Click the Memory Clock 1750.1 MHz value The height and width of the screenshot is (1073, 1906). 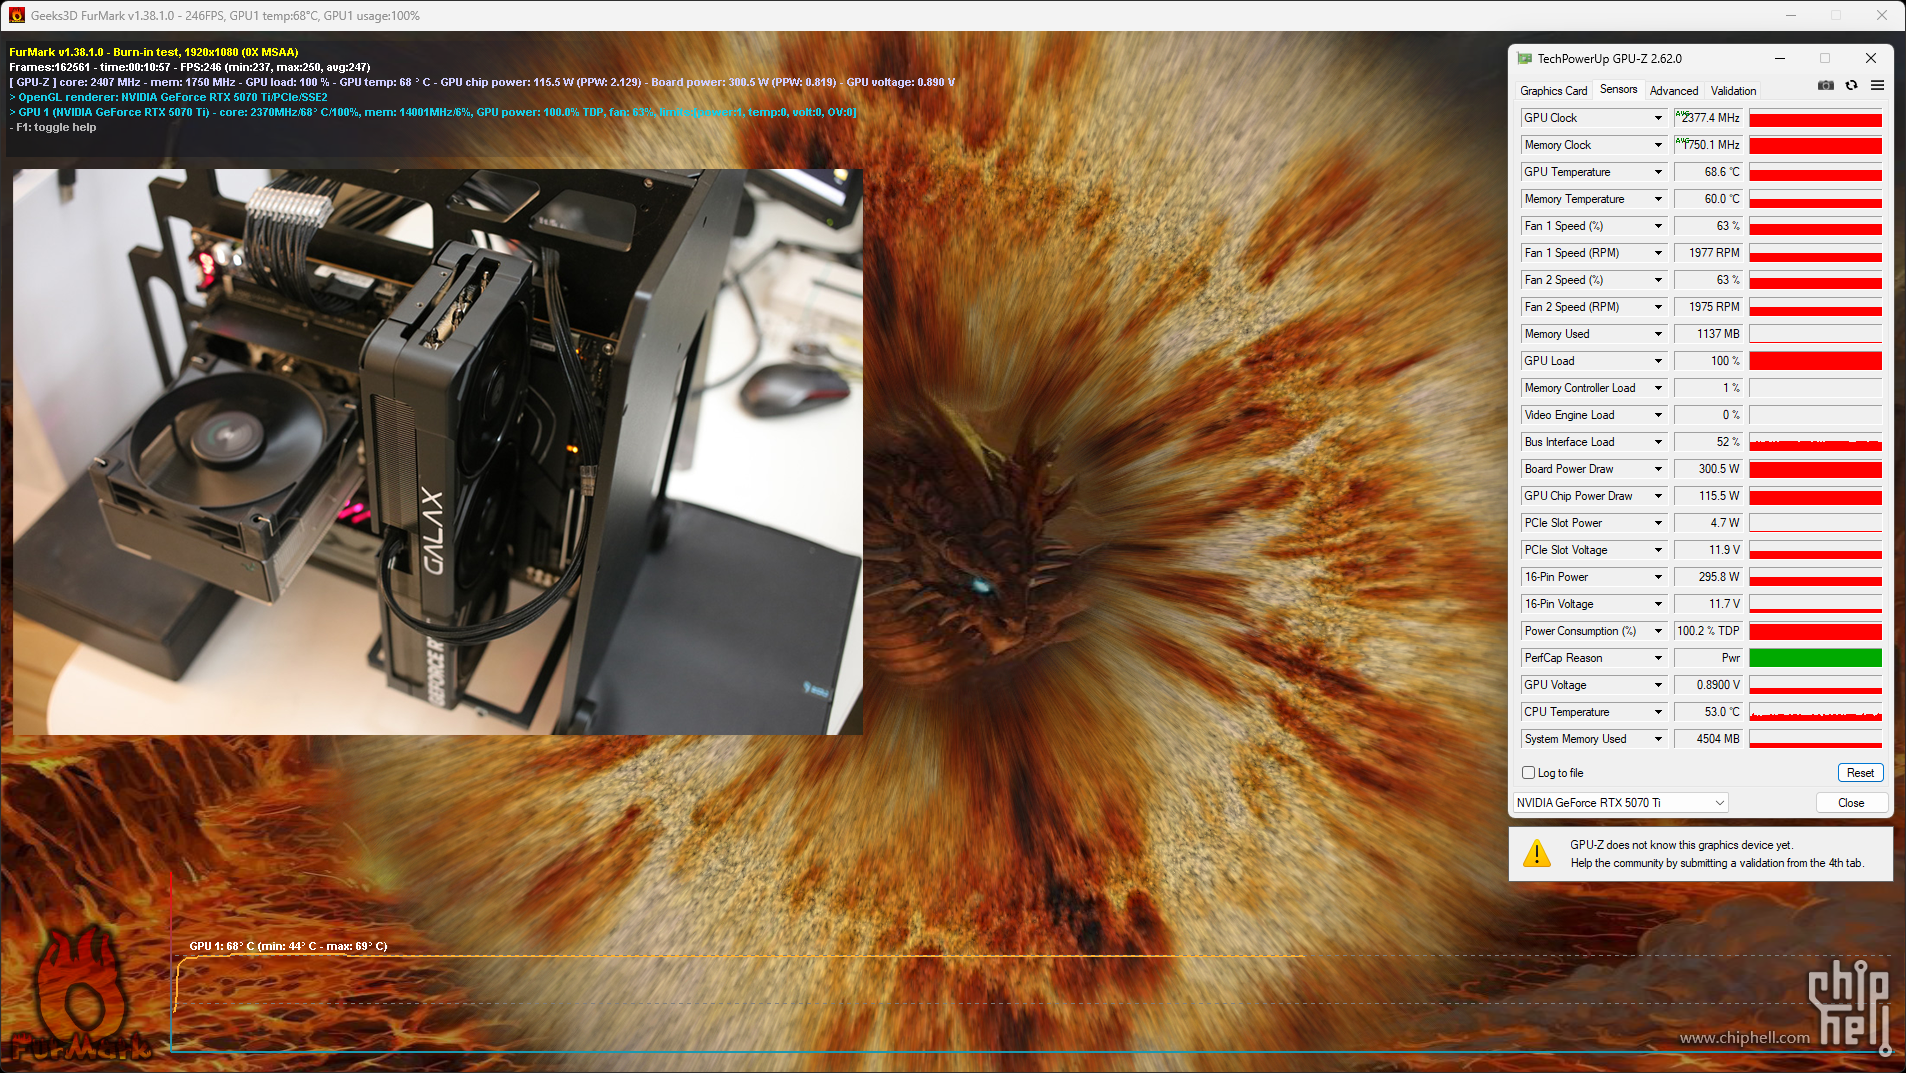pos(1708,145)
